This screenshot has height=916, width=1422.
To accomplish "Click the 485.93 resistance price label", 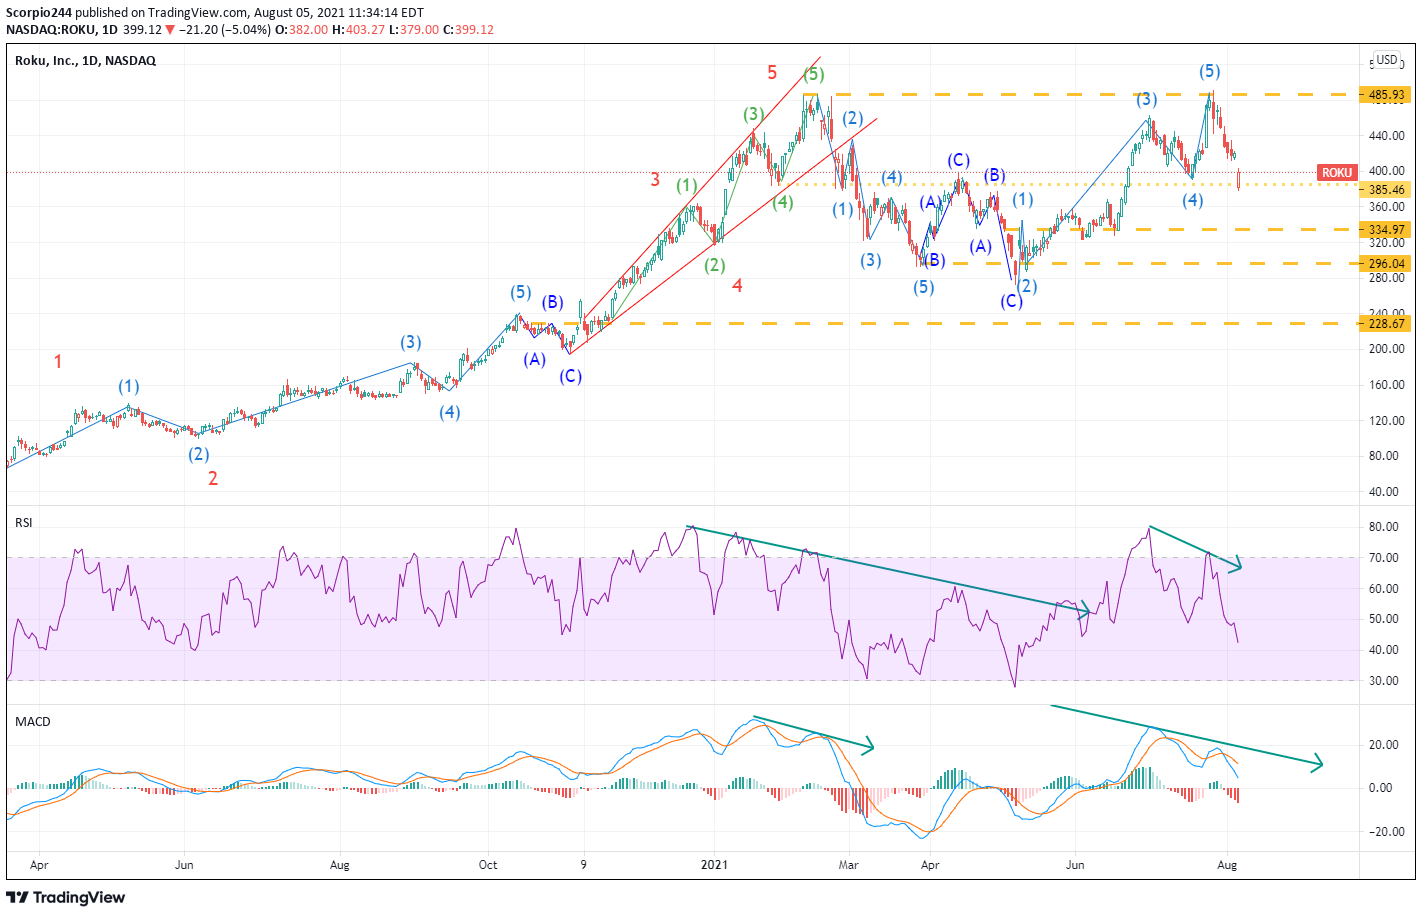I will click(1385, 95).
